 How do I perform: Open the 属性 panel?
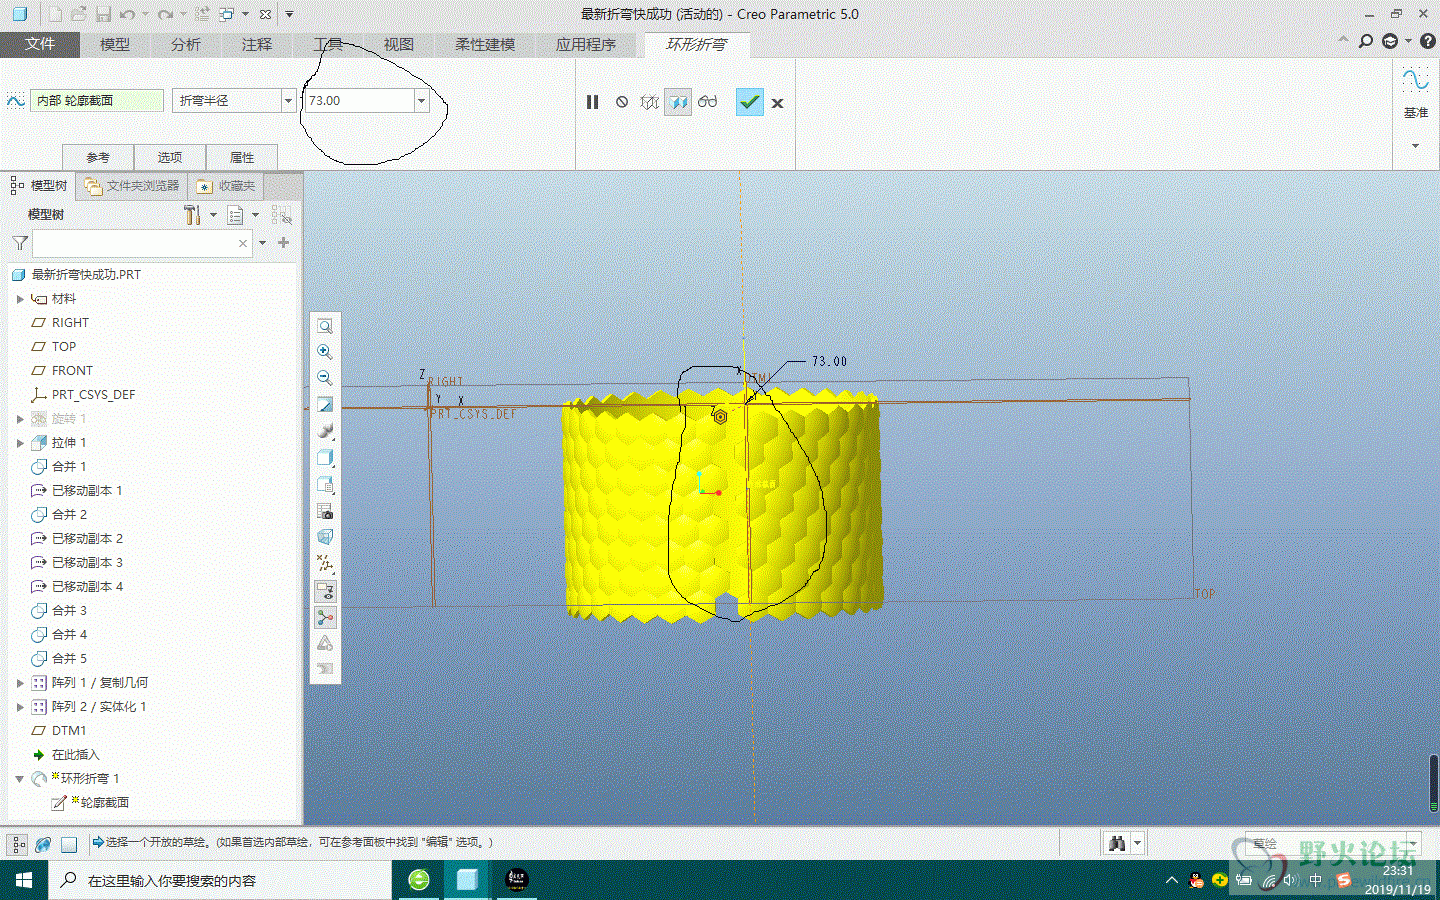(x=242, y=157)
